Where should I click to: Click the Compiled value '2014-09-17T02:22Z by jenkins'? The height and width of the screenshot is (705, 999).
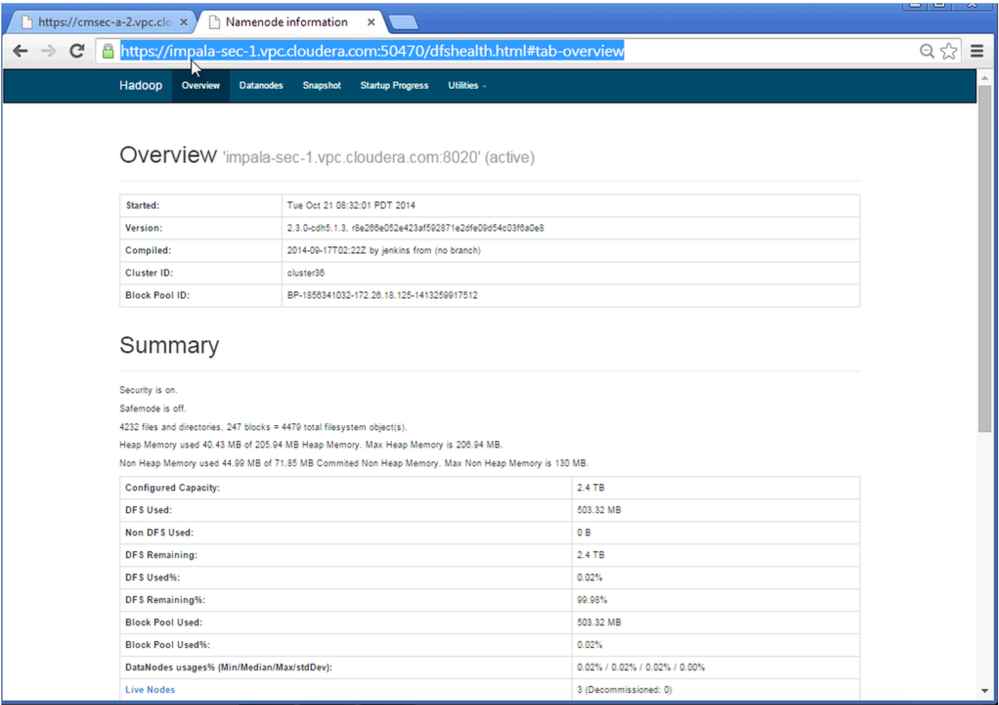(x=384, y=250)
